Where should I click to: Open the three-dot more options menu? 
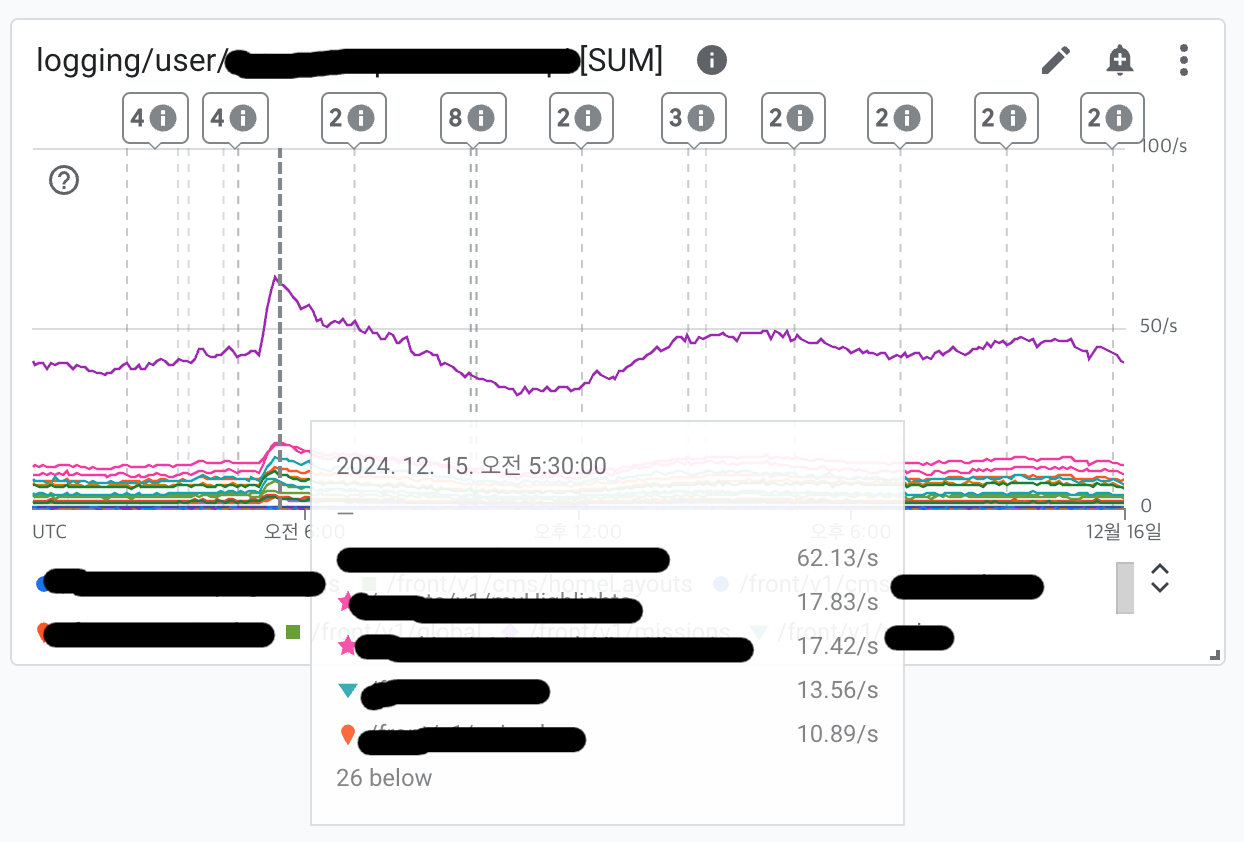pyautogui.click(x=1184, y=60)
